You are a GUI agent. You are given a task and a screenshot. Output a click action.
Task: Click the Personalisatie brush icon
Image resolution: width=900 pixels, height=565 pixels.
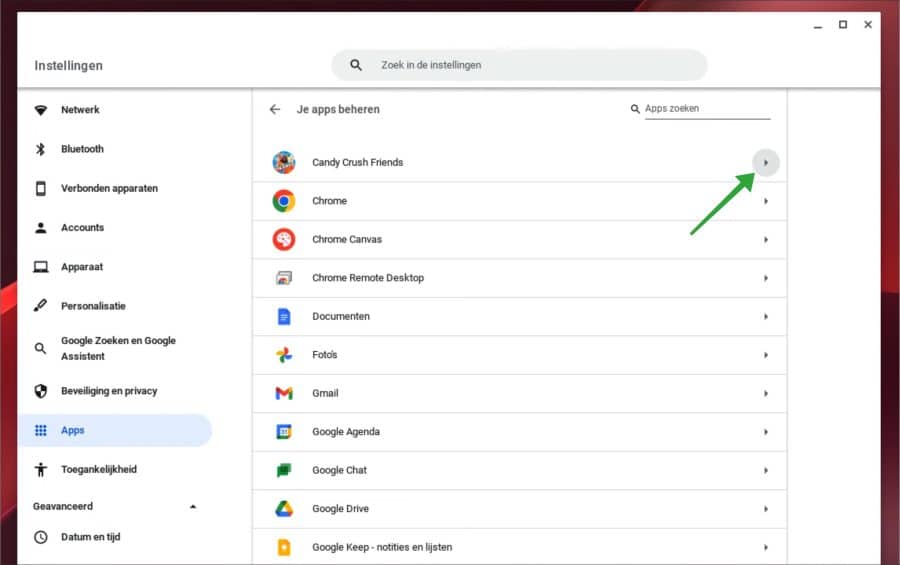tap(41, 305)
